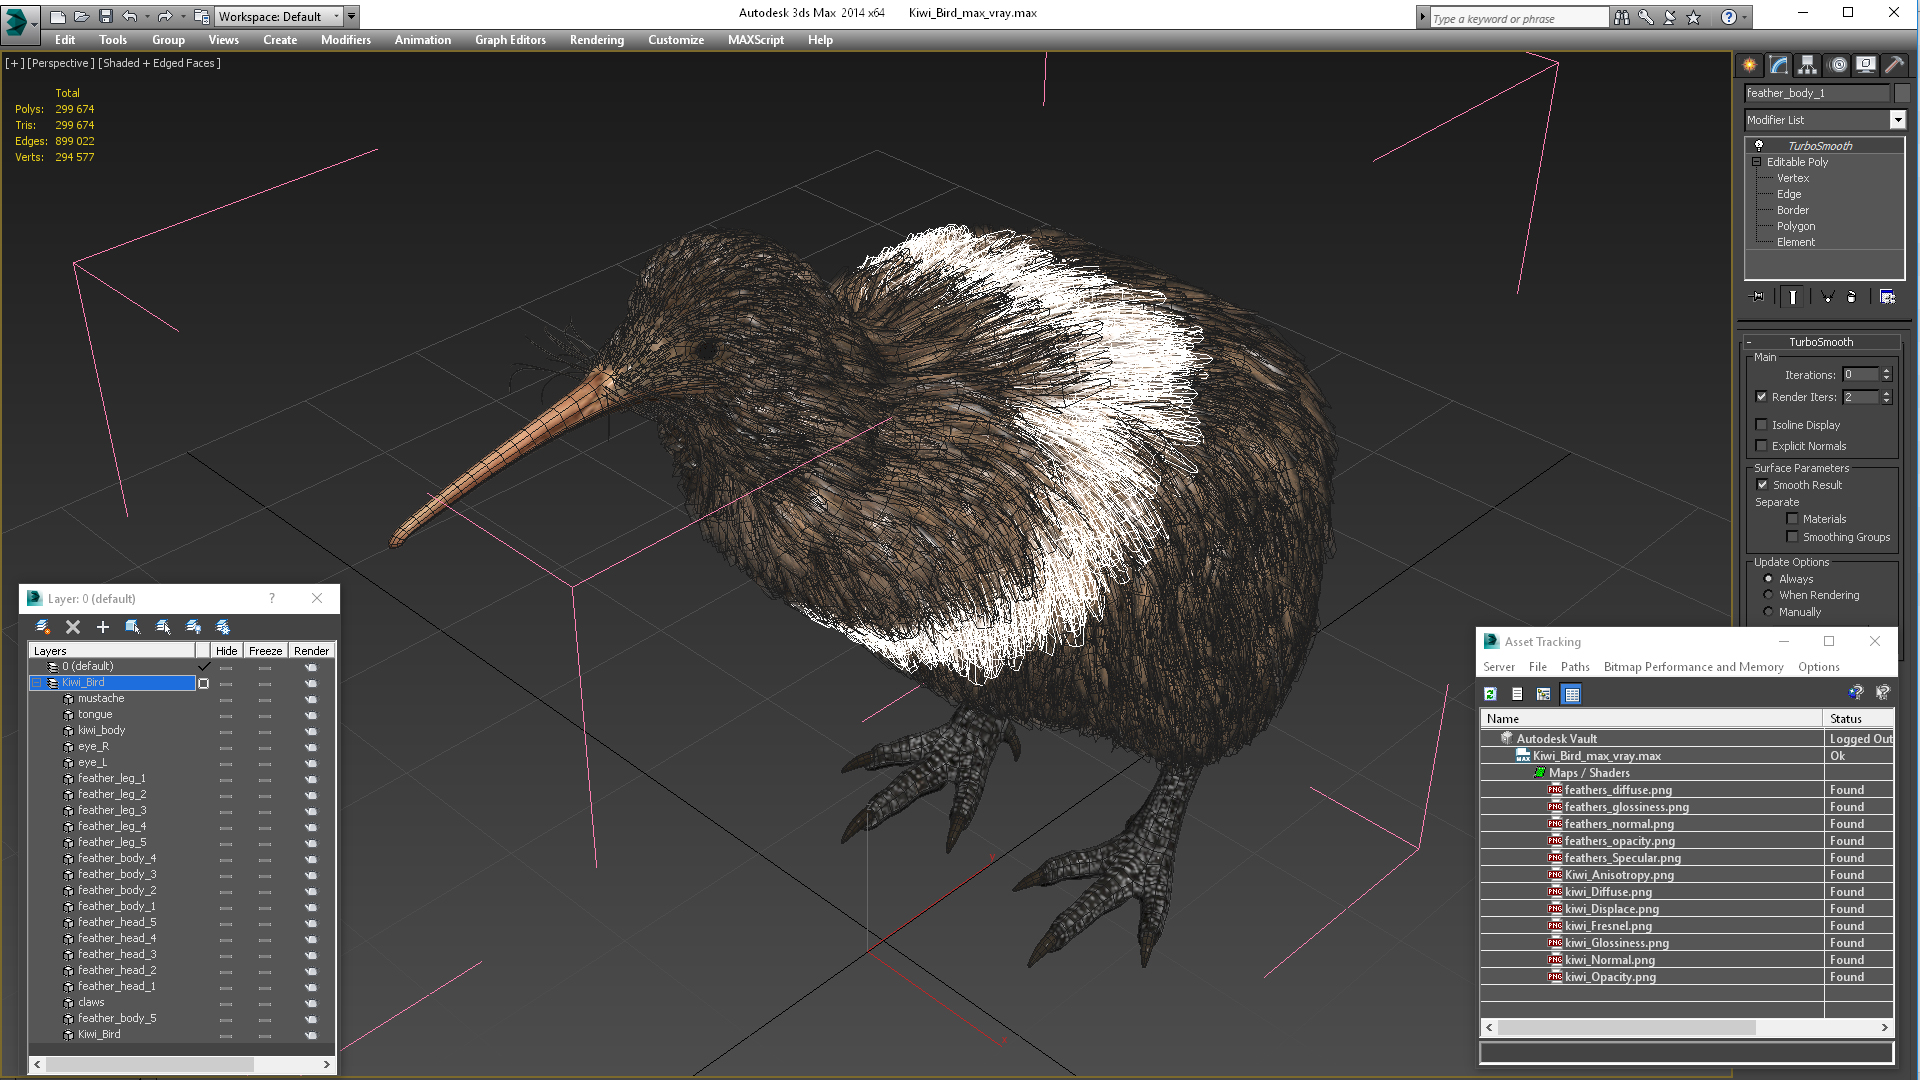Open the Create command panel tab
Viewport: 1920px width, 1080px height.
pos(1750,65)
